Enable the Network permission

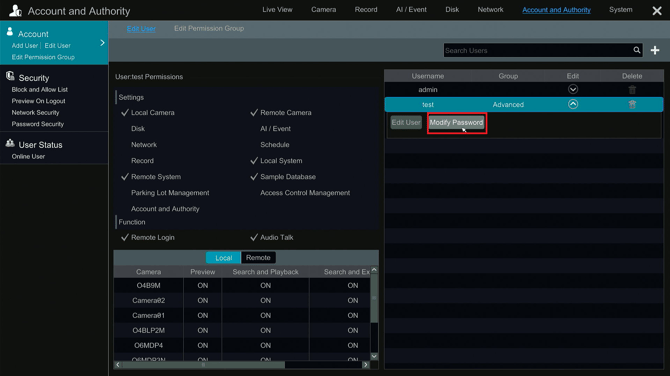click(x=144, y=145)
